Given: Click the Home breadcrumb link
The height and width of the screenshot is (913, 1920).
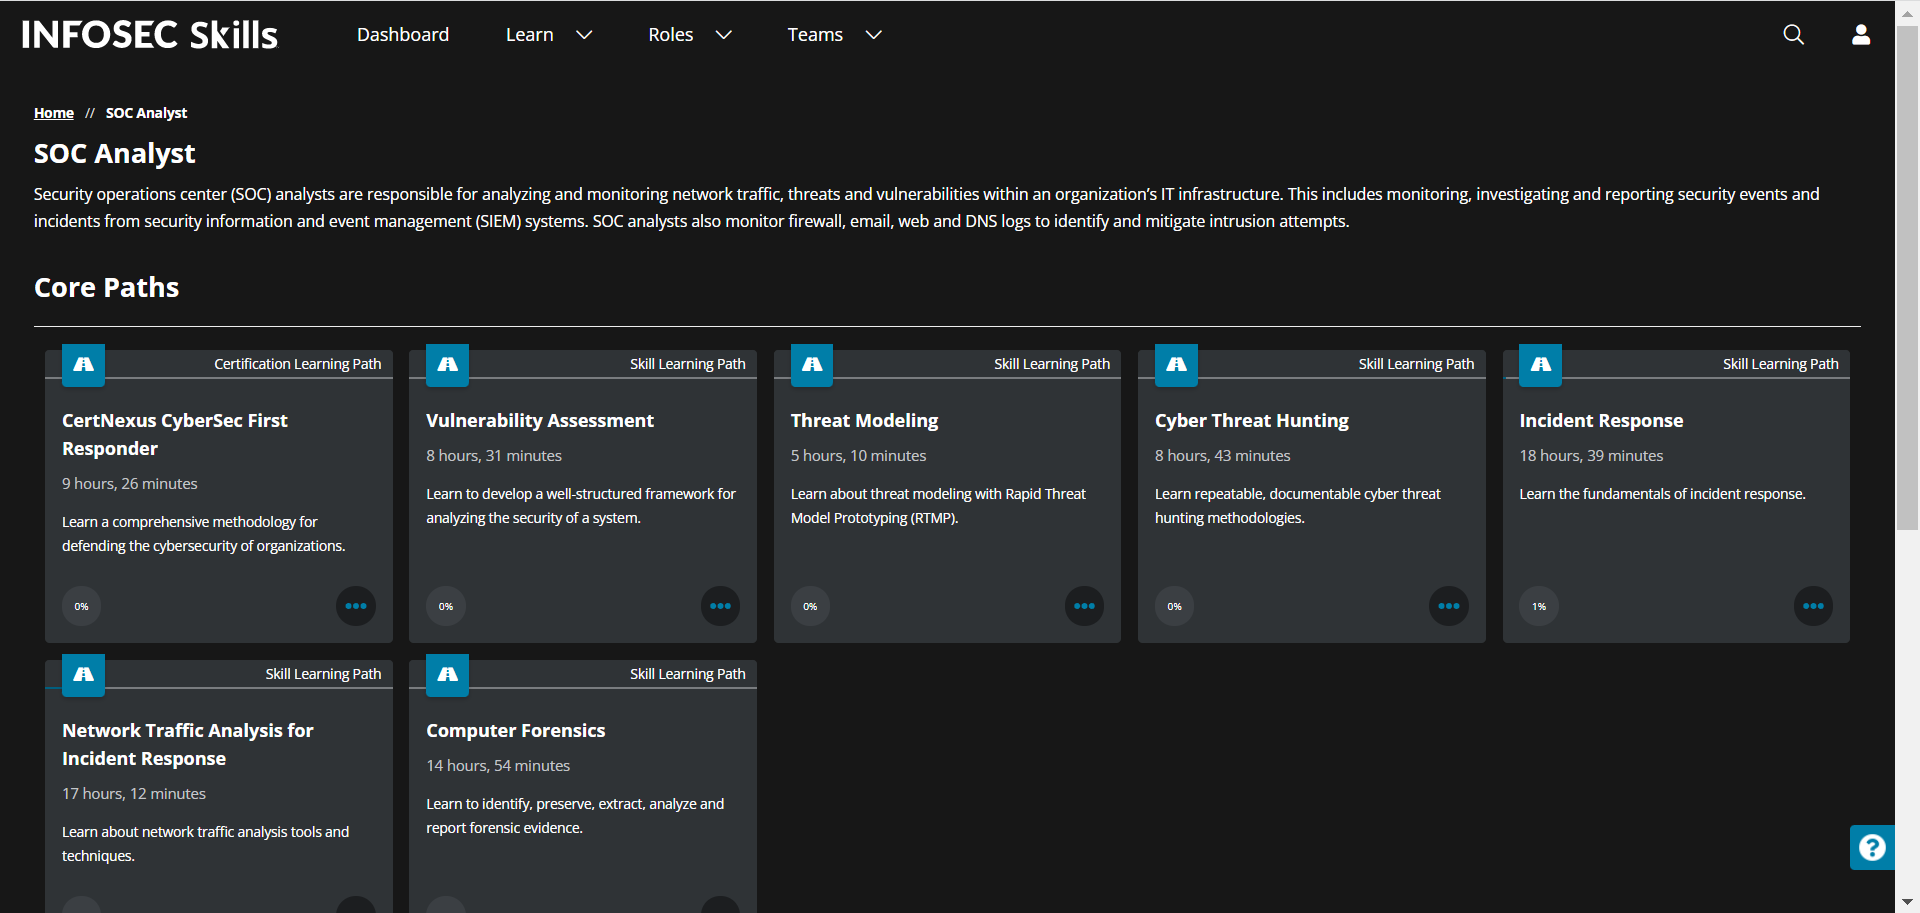Looking at the screenshot, I should click(54, 113).
